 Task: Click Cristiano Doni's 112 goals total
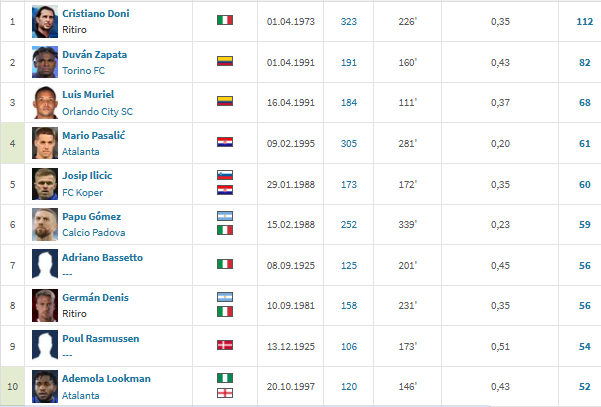tap(584, 21)
